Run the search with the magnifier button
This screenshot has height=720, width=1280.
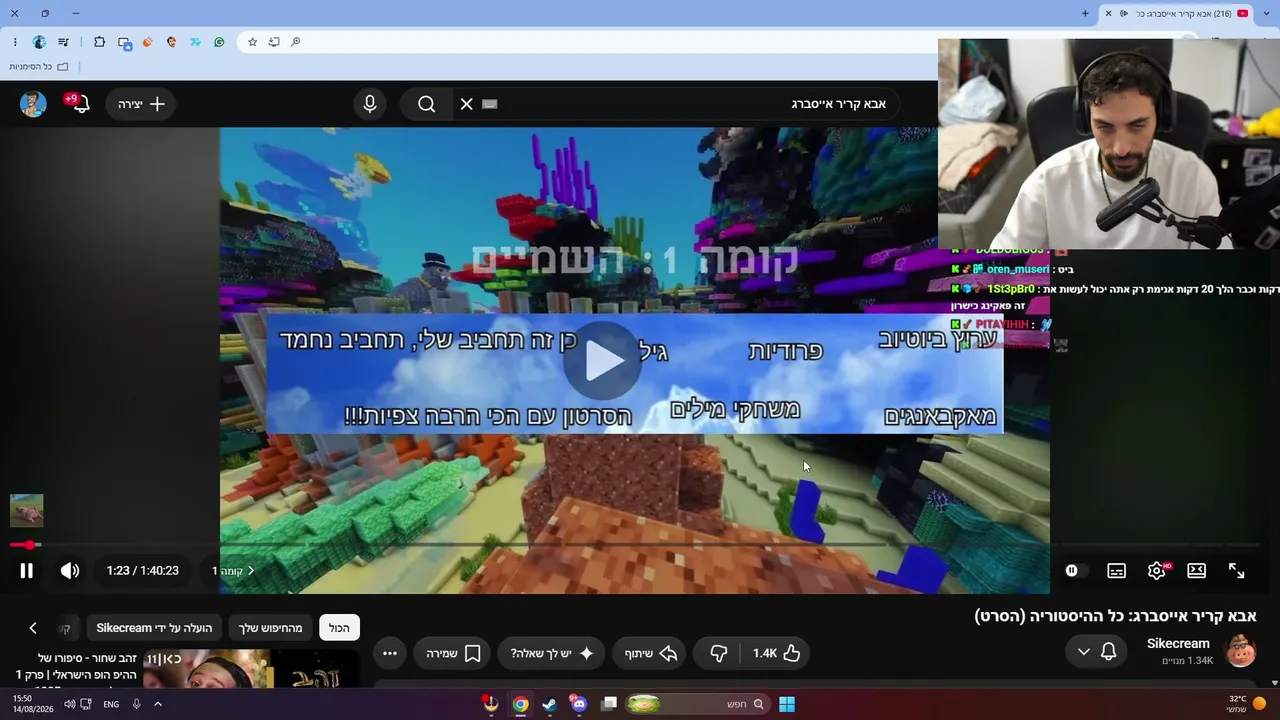[427, 104]
